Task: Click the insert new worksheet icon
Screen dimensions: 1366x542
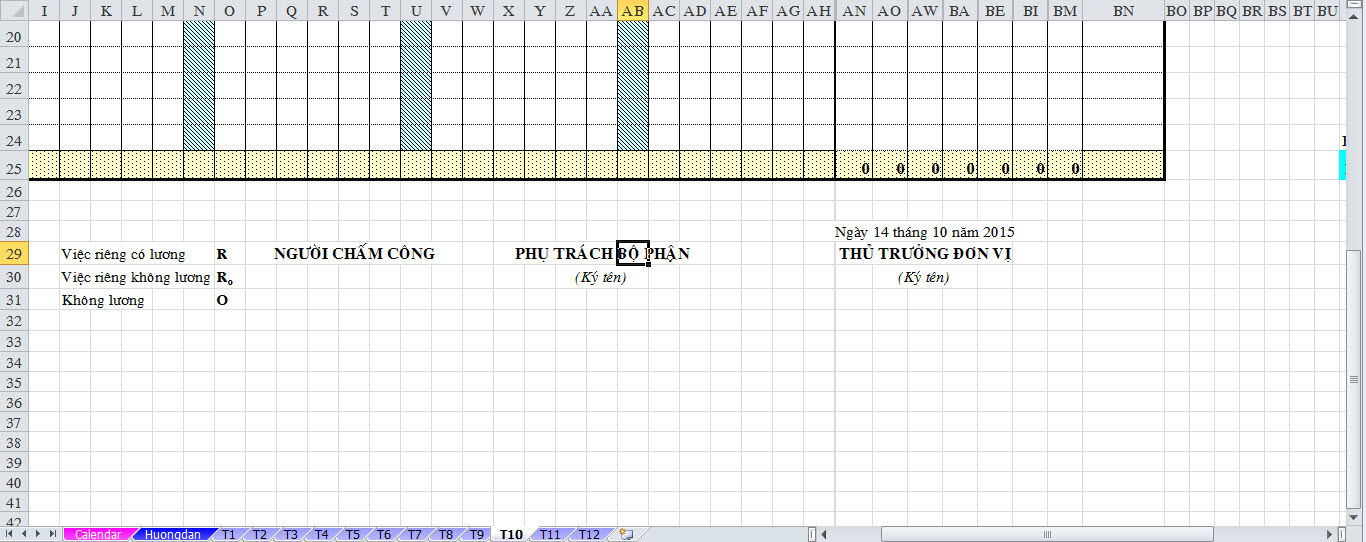Action: tap(626, 535)
